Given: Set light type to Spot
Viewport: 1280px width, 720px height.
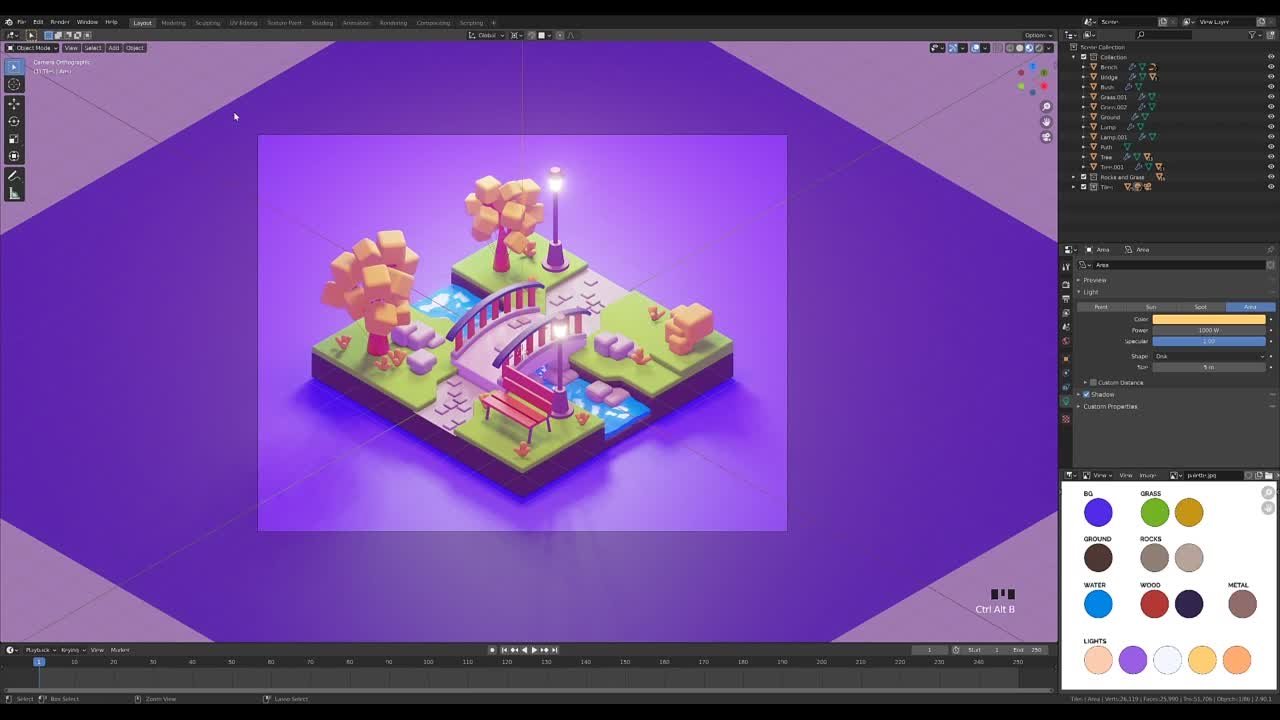Looking at the screenshot, I should pos(1201,307).
